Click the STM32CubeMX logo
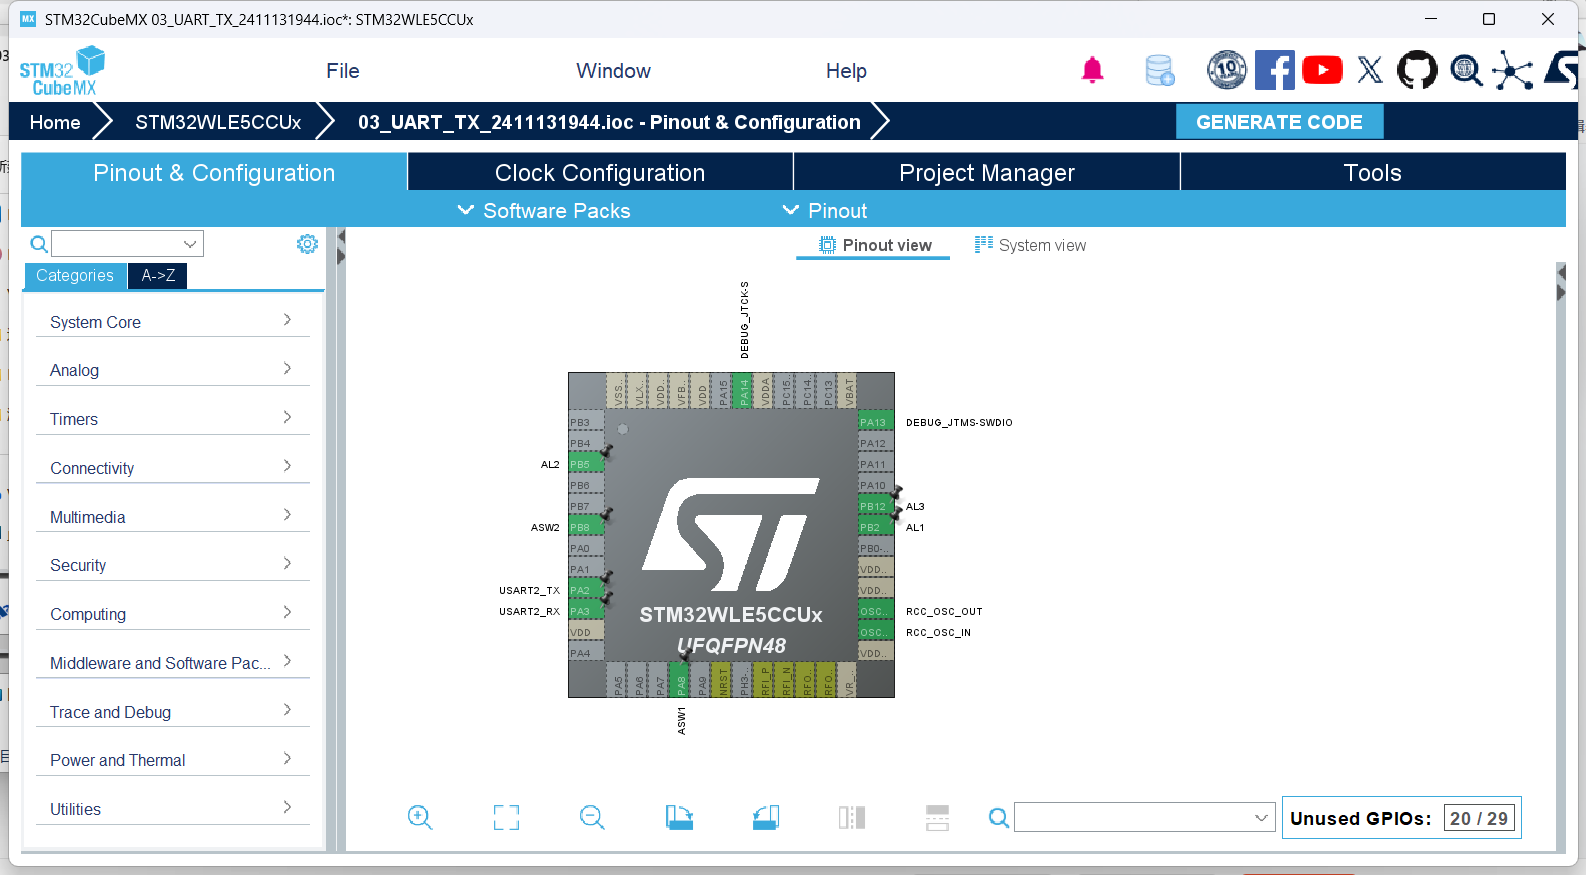The height and width of the screenshot is (875, 1586). (62, 71)
